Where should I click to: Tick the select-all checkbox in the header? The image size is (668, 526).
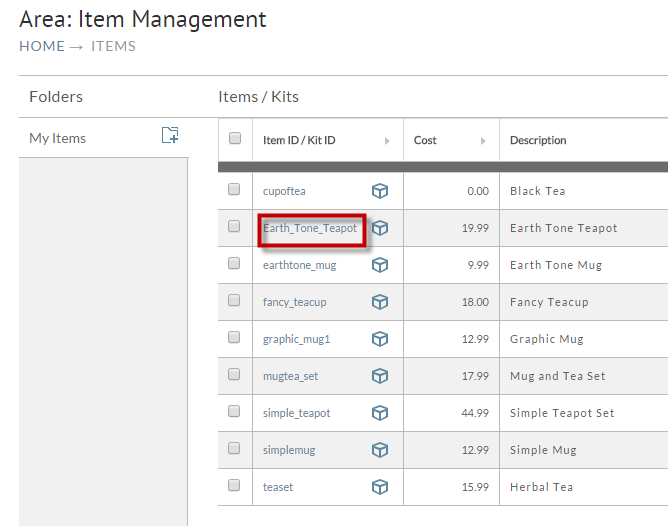point(235,138)
